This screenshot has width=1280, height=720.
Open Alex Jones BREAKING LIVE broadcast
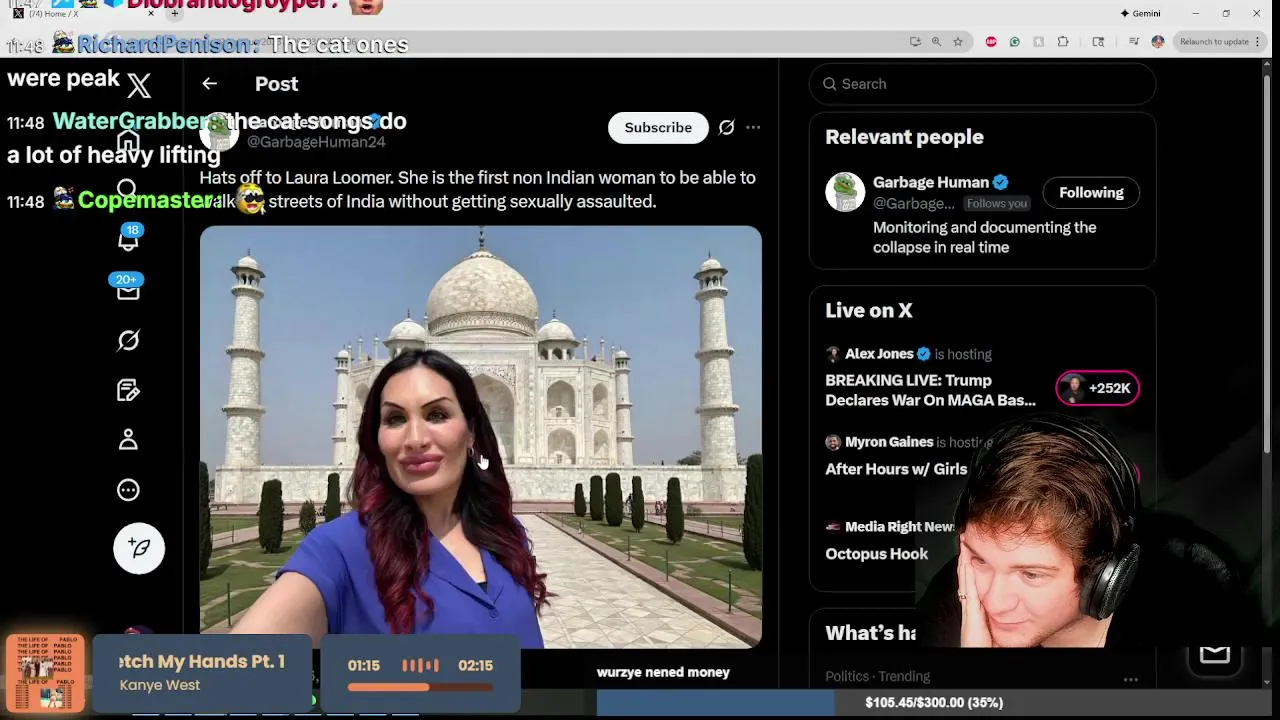click(930, 390)
